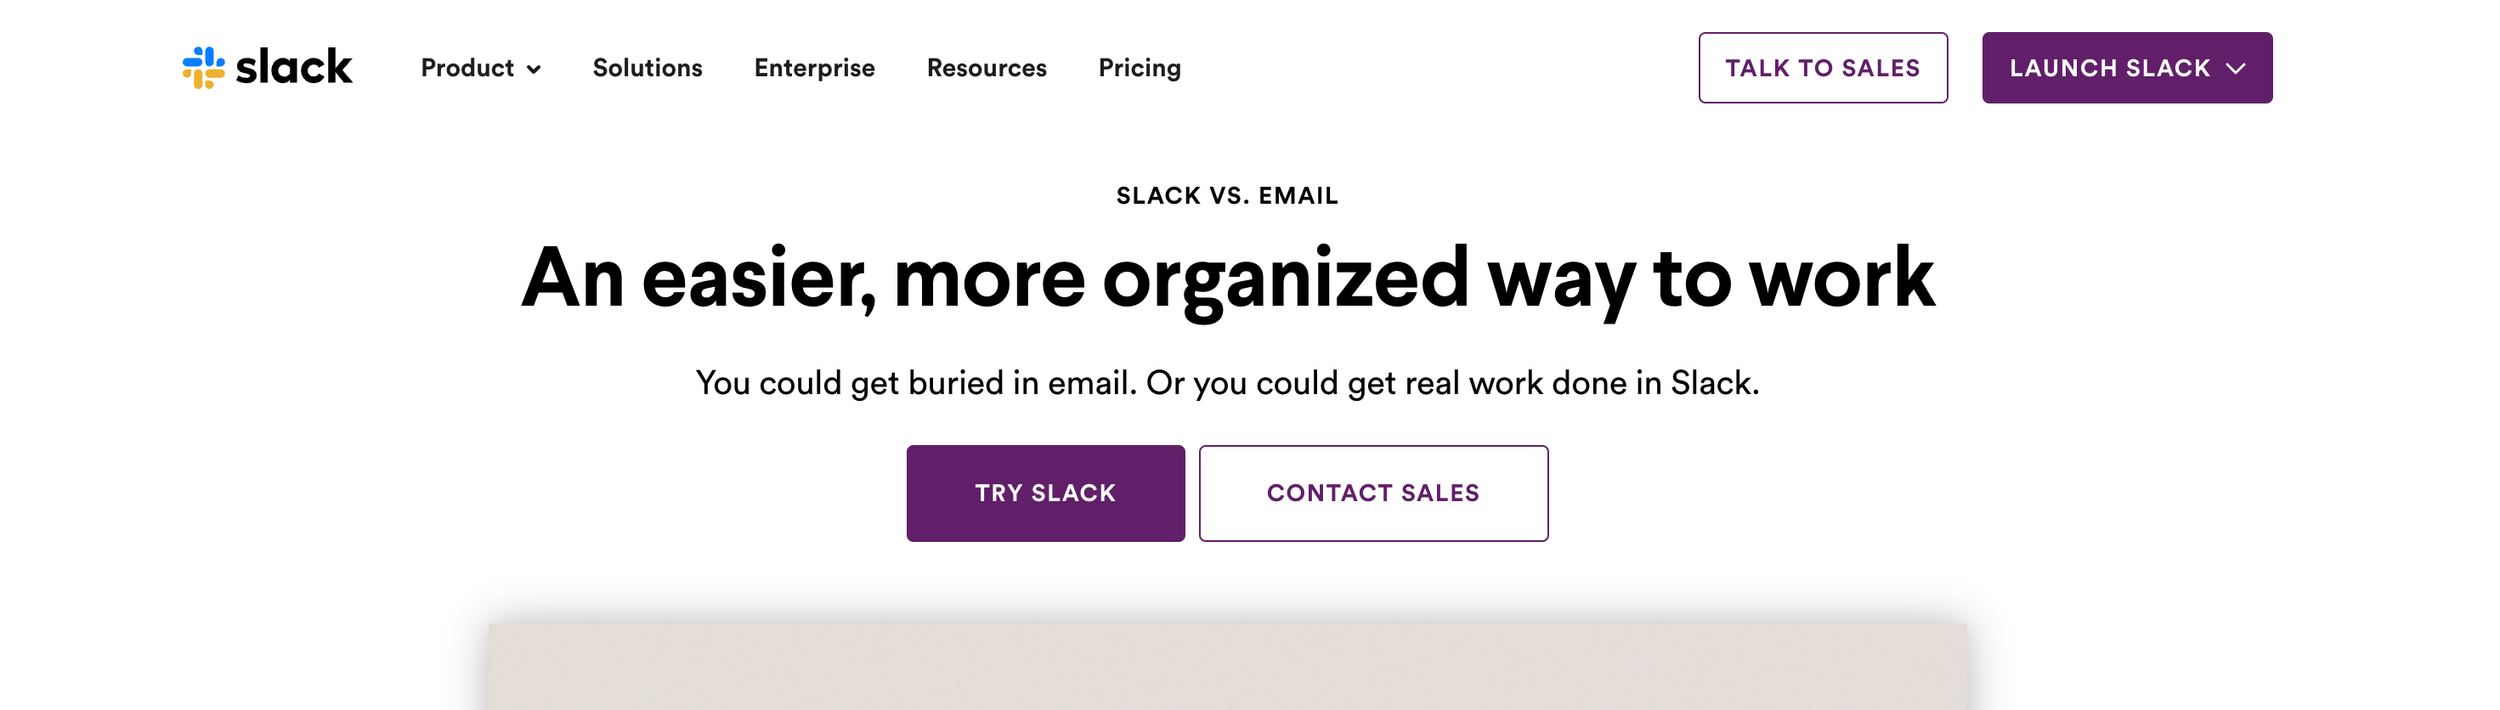Viewport: 2500px width, 710px height.
Task: View the Pricing page
Action: coord(1139,68)
